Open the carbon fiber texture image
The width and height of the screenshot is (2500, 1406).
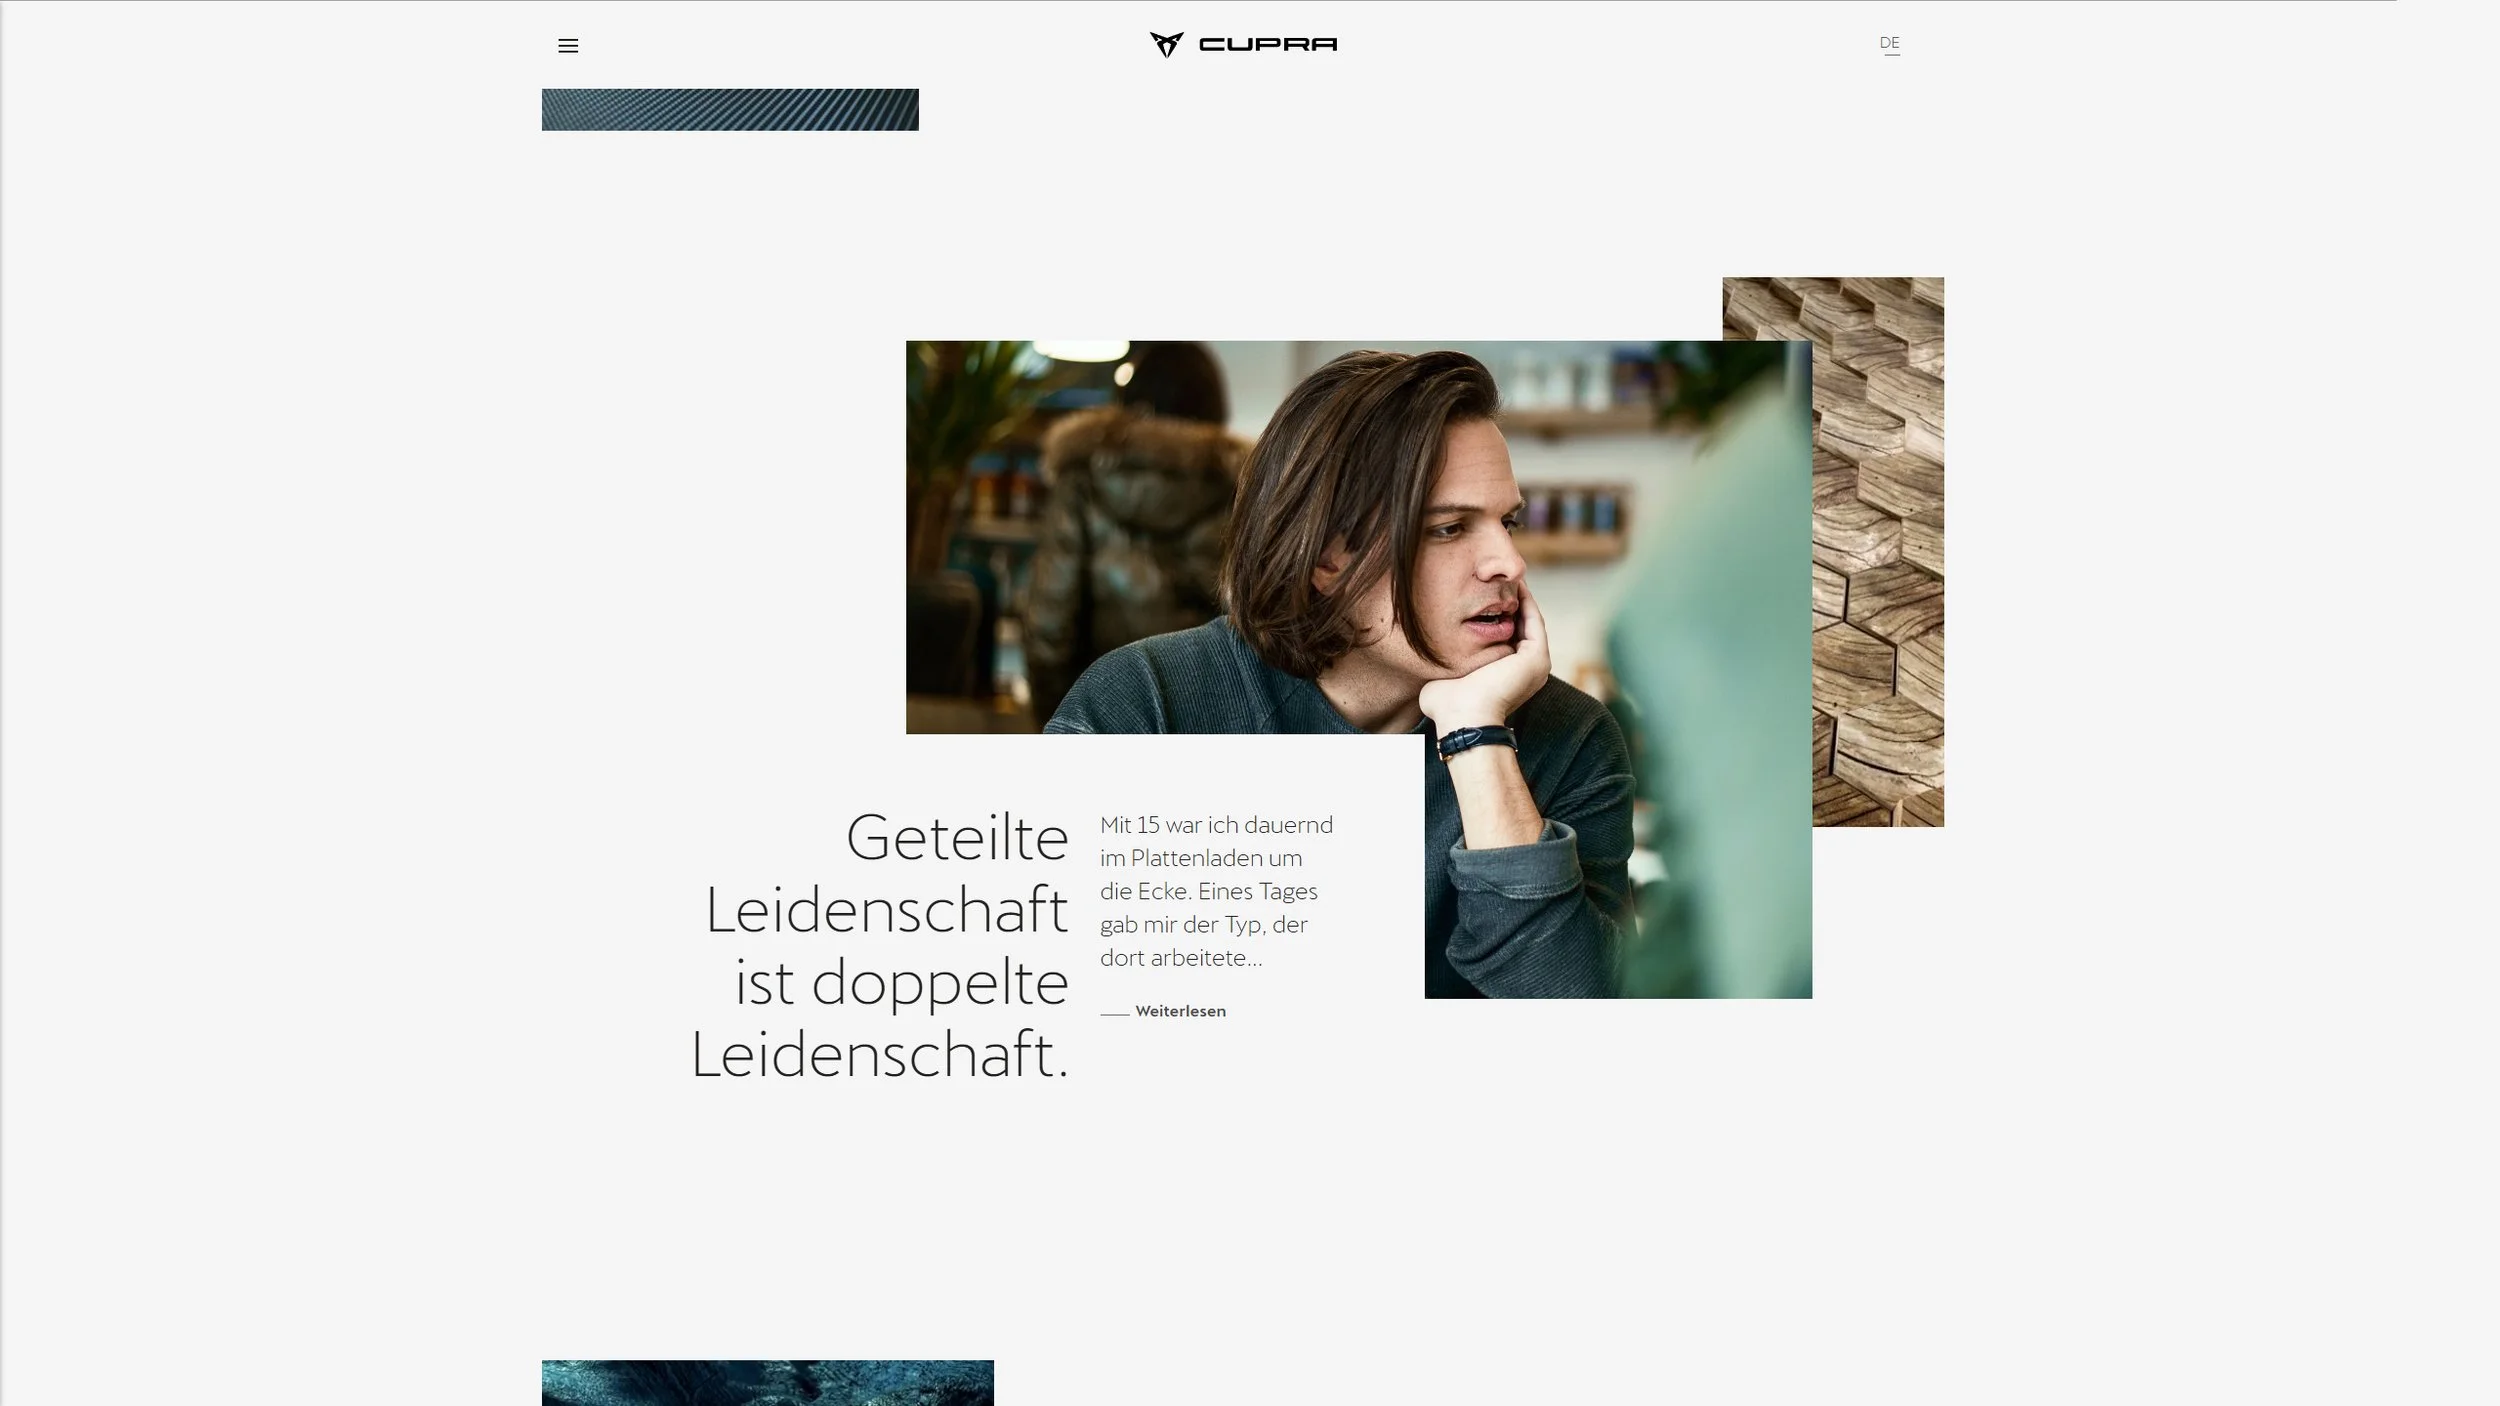point(730,110)
